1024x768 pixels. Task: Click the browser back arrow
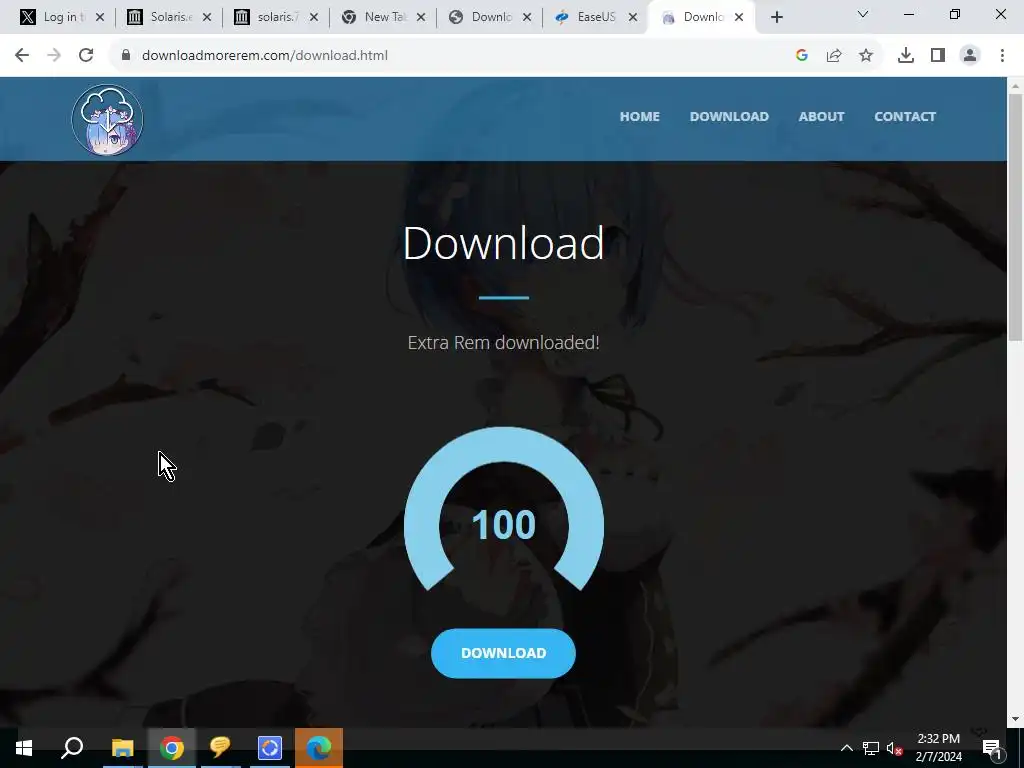[x=22, y=56]
